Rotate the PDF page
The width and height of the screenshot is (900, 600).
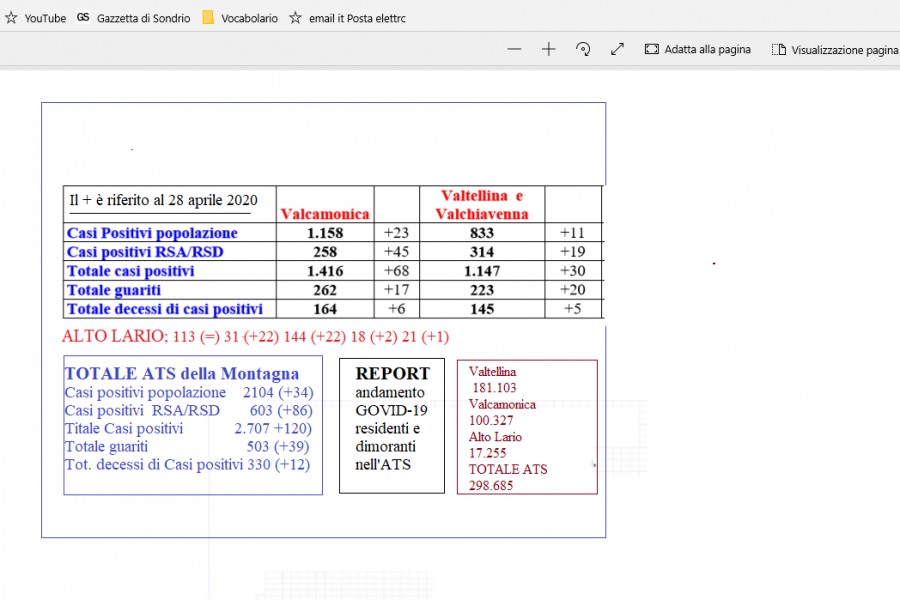583,49
